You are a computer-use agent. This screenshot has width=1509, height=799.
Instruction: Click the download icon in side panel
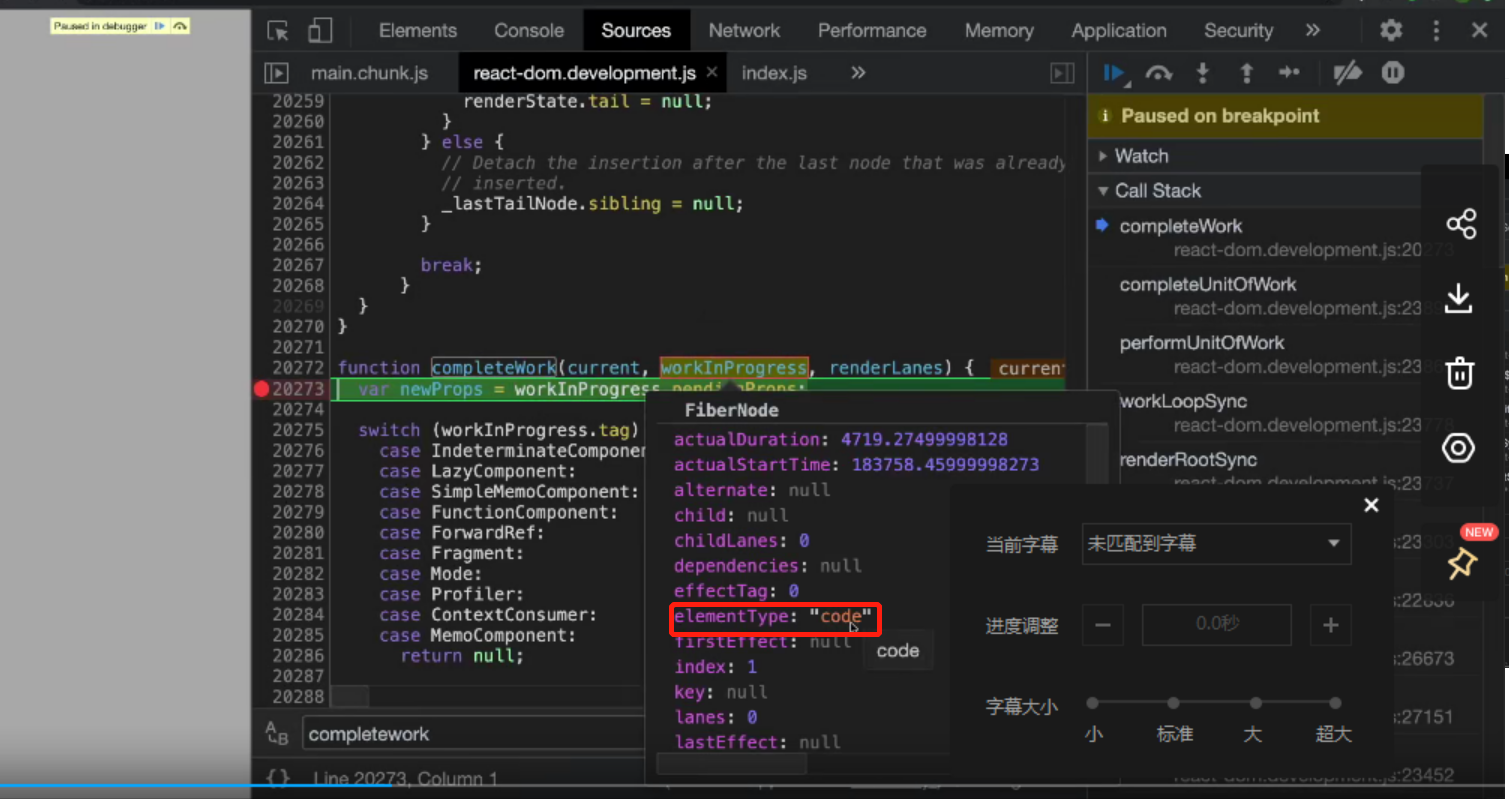[1459, 298]
